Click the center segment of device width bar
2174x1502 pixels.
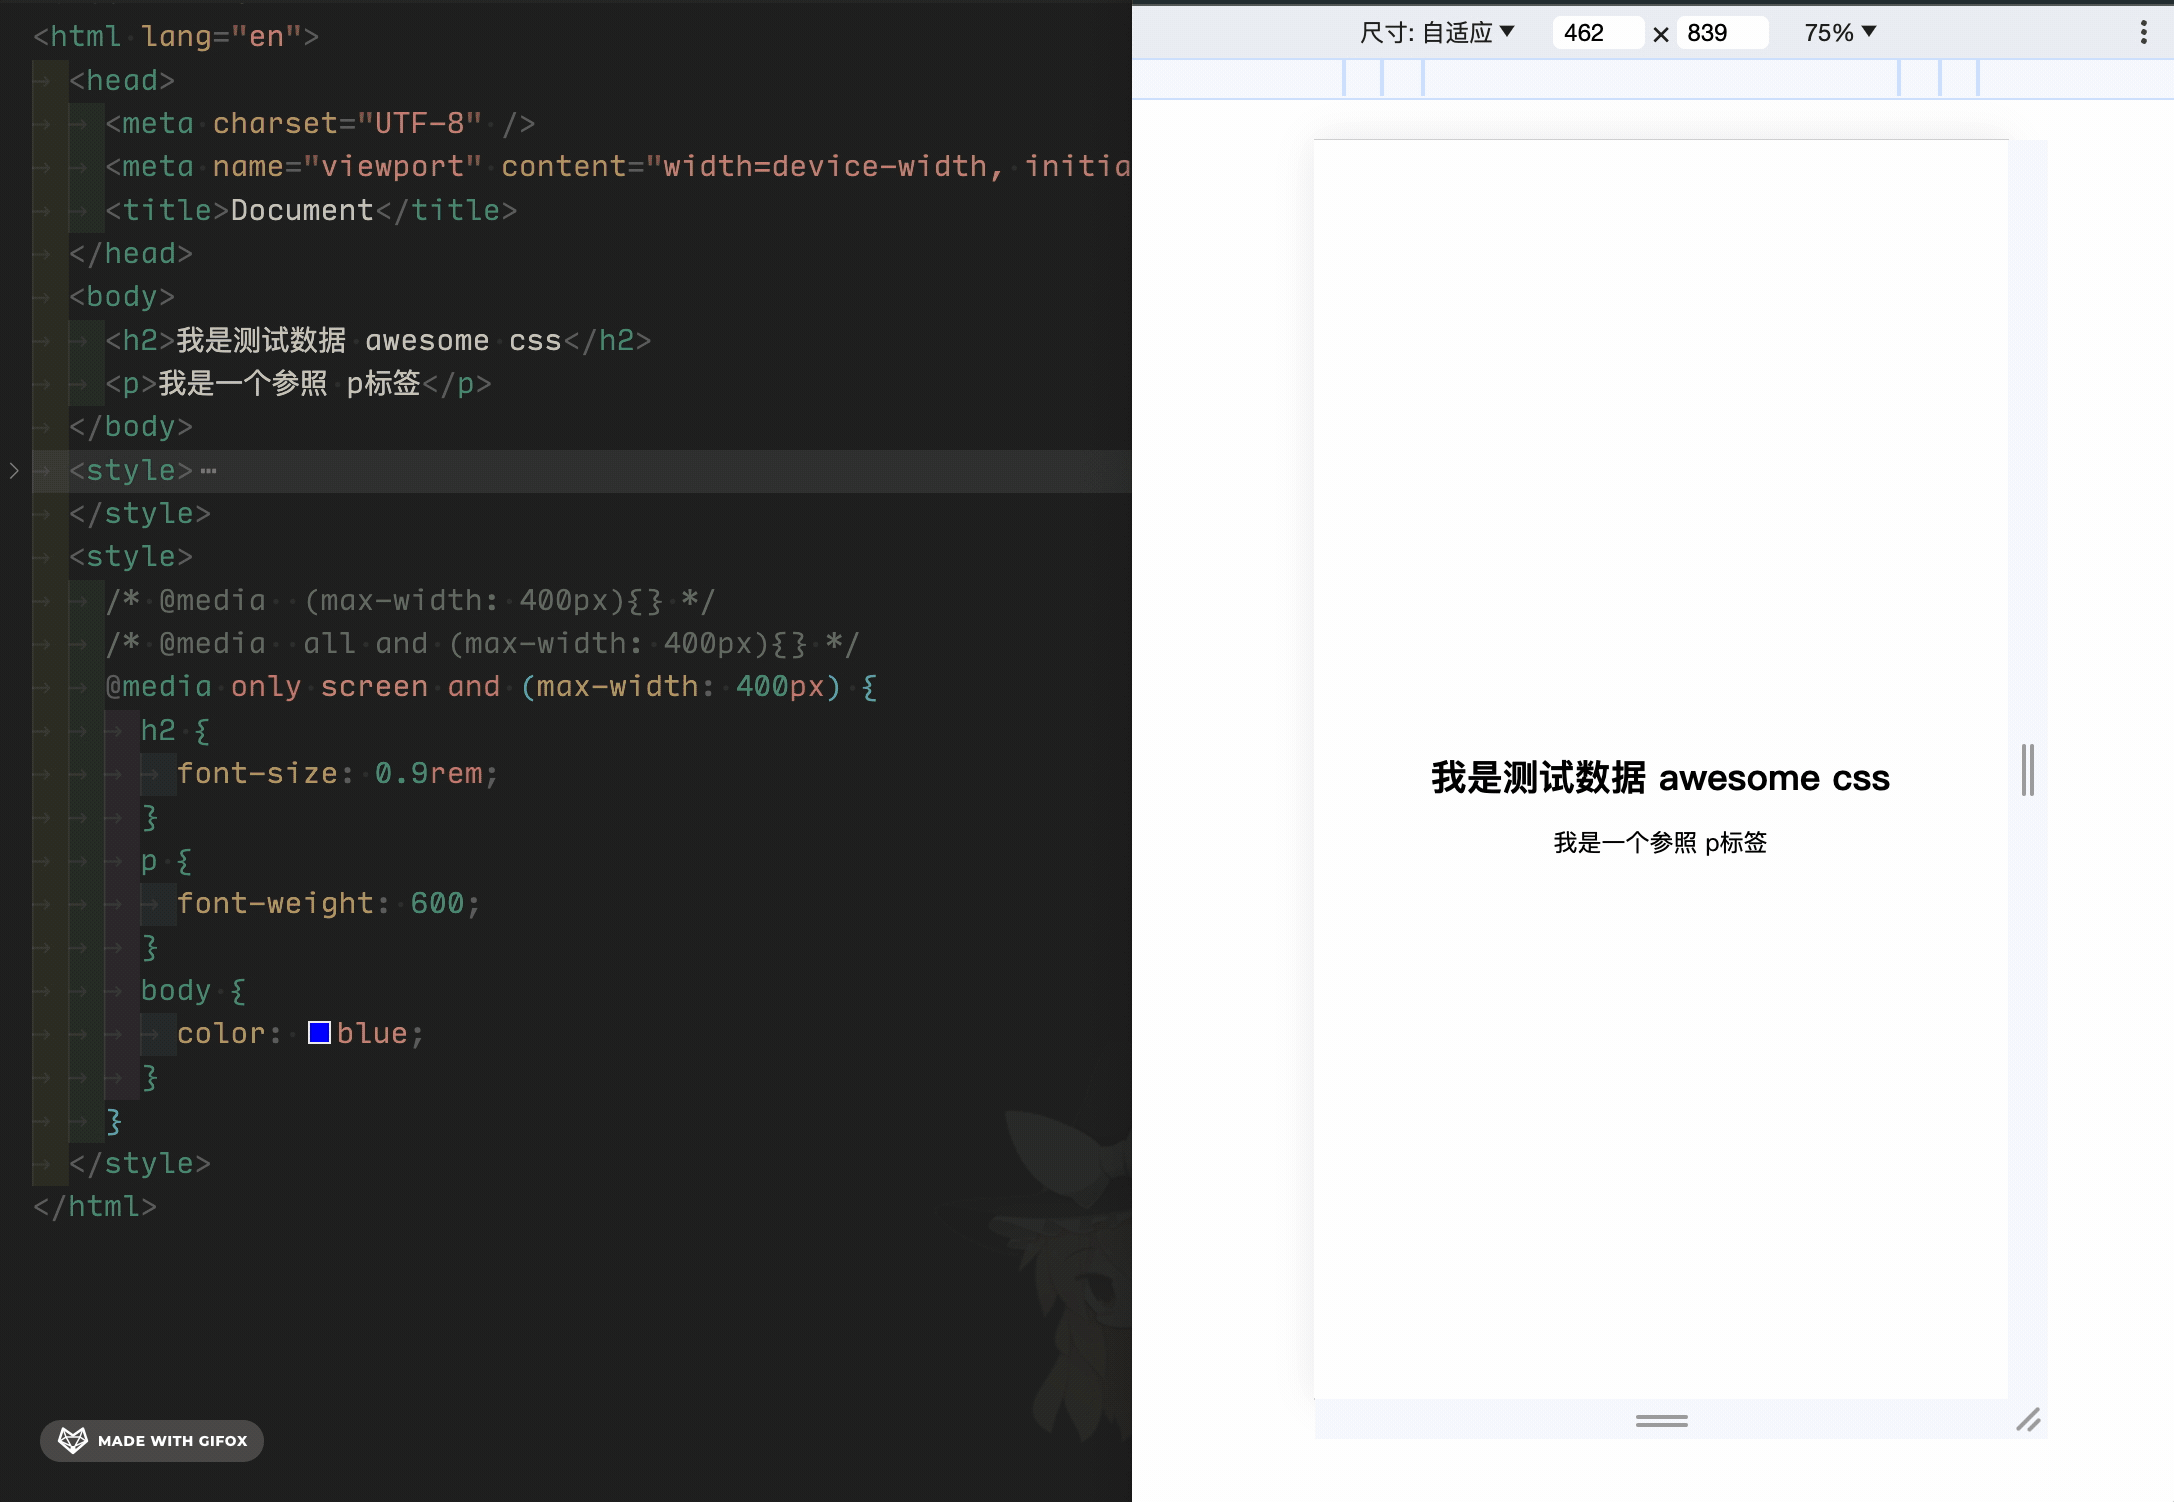coord(1660,78)
